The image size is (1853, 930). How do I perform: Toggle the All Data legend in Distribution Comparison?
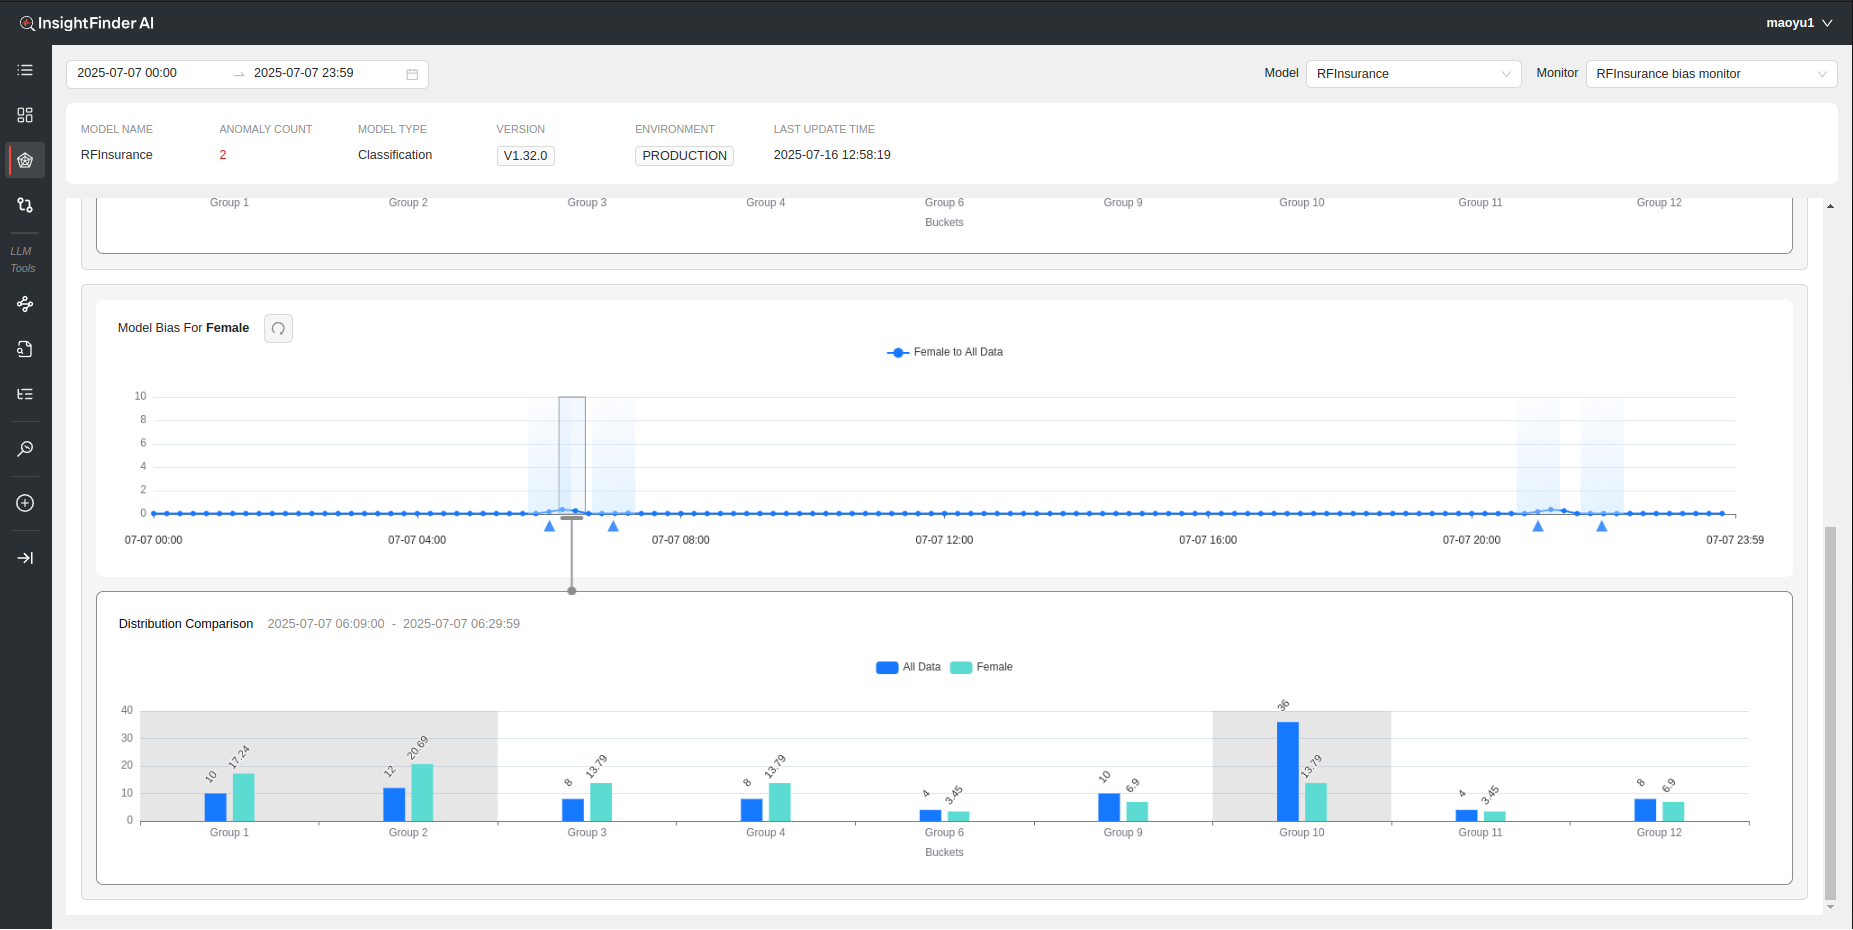pos(908,667)
